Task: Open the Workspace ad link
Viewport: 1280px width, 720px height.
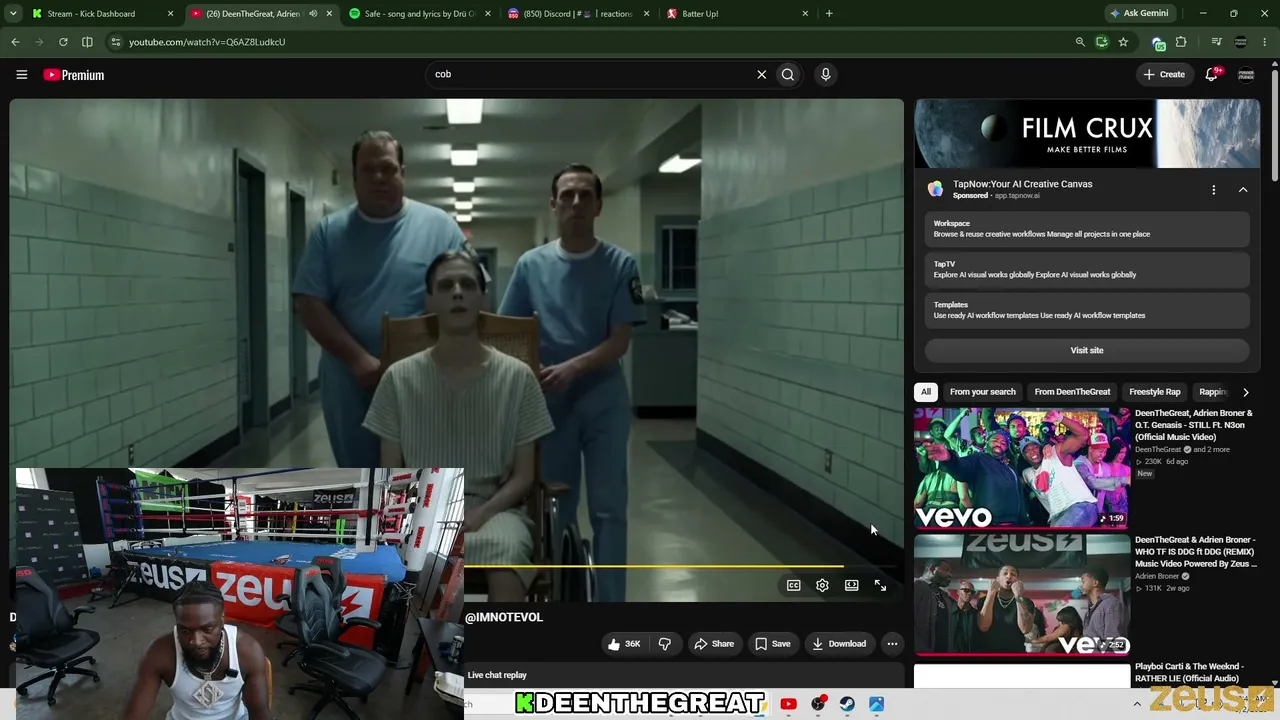Action: point(1087,229)
